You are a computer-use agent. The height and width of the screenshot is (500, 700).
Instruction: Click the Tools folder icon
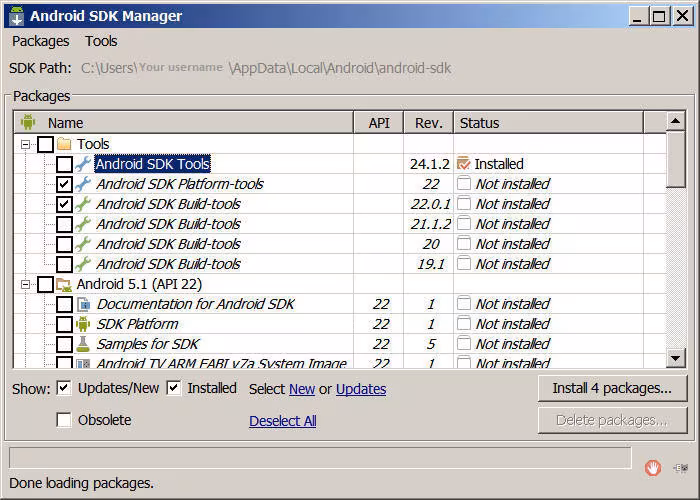pyautogui.click(x=64, y=144)
